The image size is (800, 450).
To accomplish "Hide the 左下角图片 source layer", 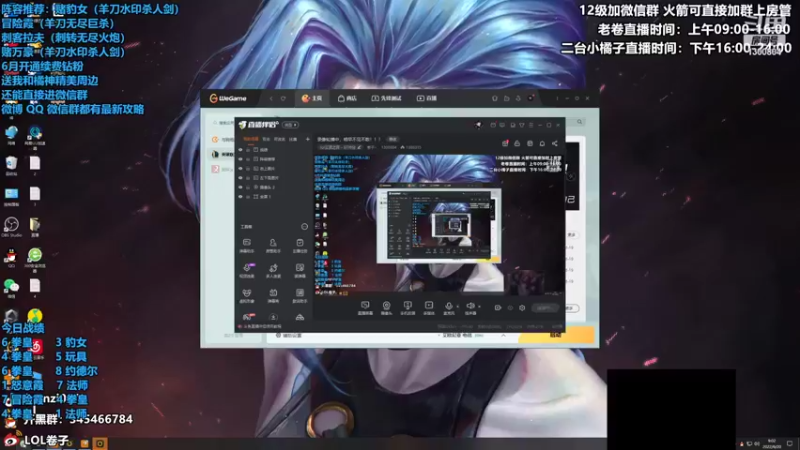I will 240,178.
